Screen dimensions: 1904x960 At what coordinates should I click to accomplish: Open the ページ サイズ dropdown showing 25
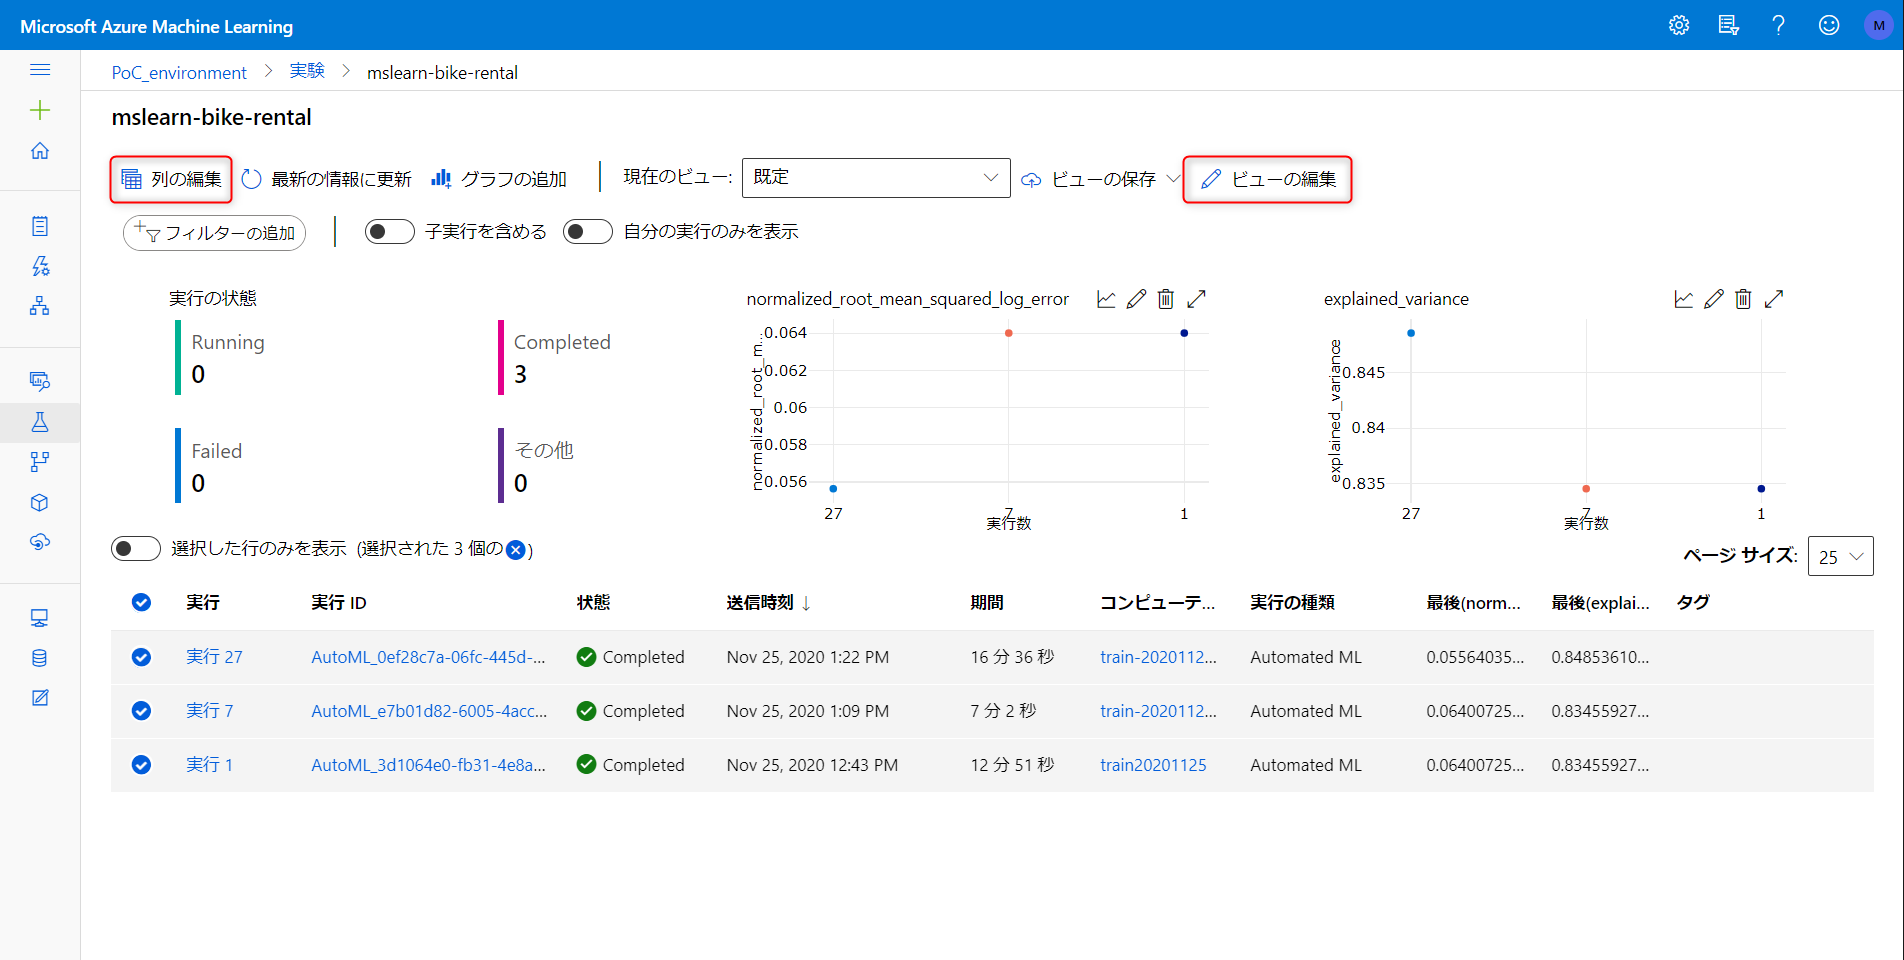(x=1841, y=556)
